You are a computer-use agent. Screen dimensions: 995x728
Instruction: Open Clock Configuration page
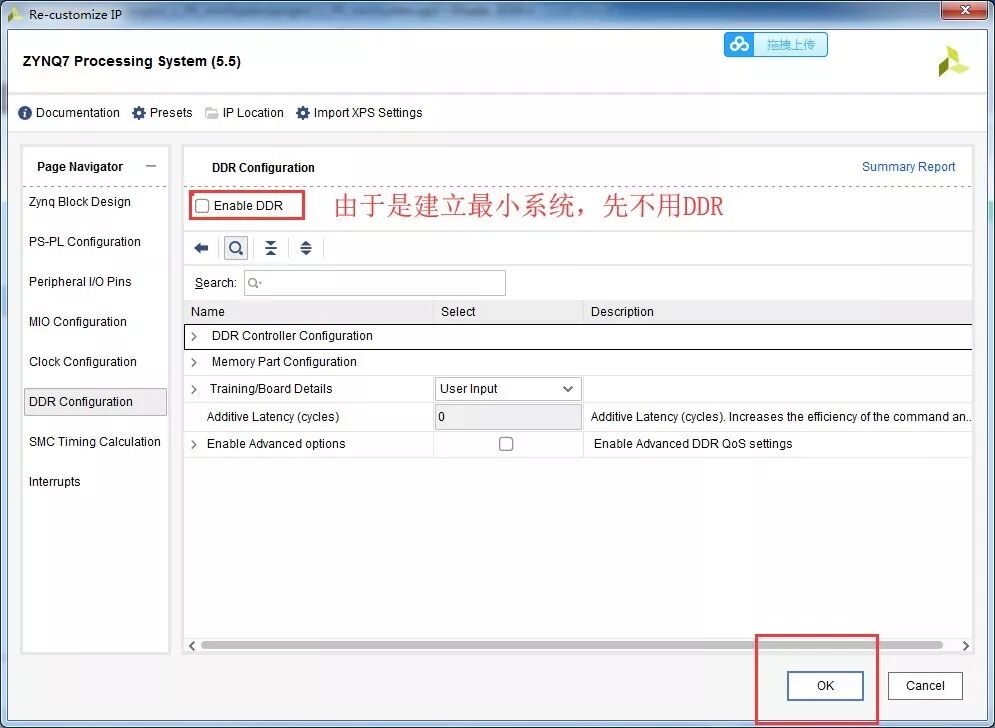pyautogui.click(x=82, y=362)
